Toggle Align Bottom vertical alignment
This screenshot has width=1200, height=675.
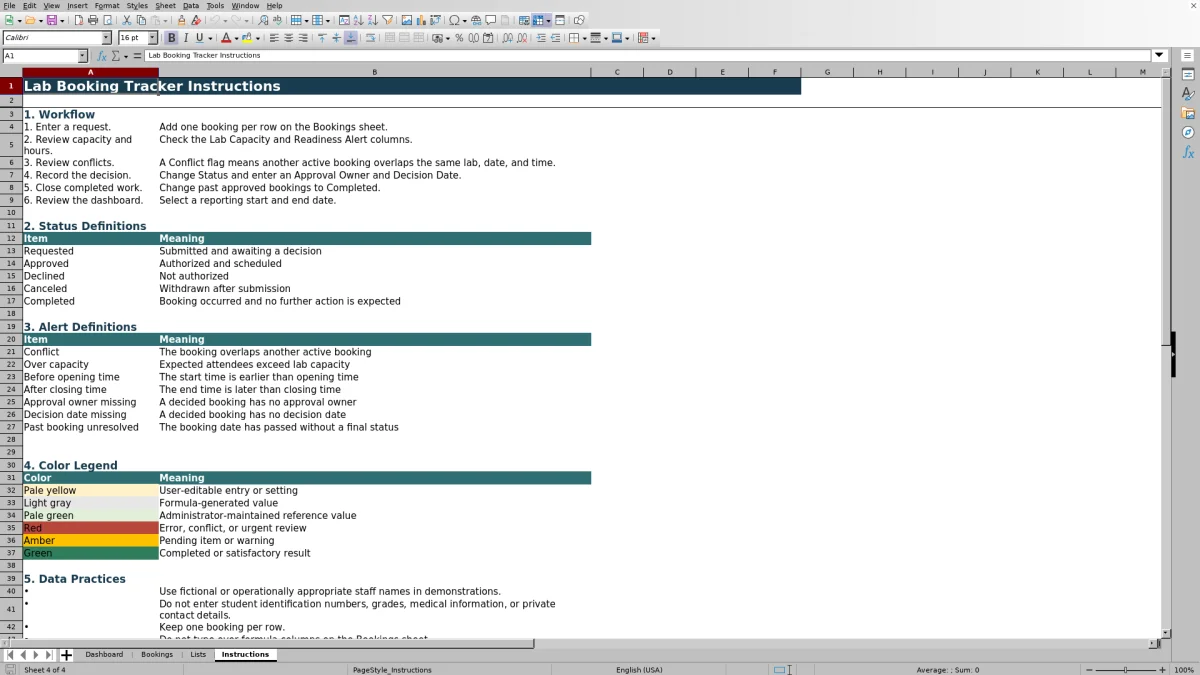click(x=350, y=38)
